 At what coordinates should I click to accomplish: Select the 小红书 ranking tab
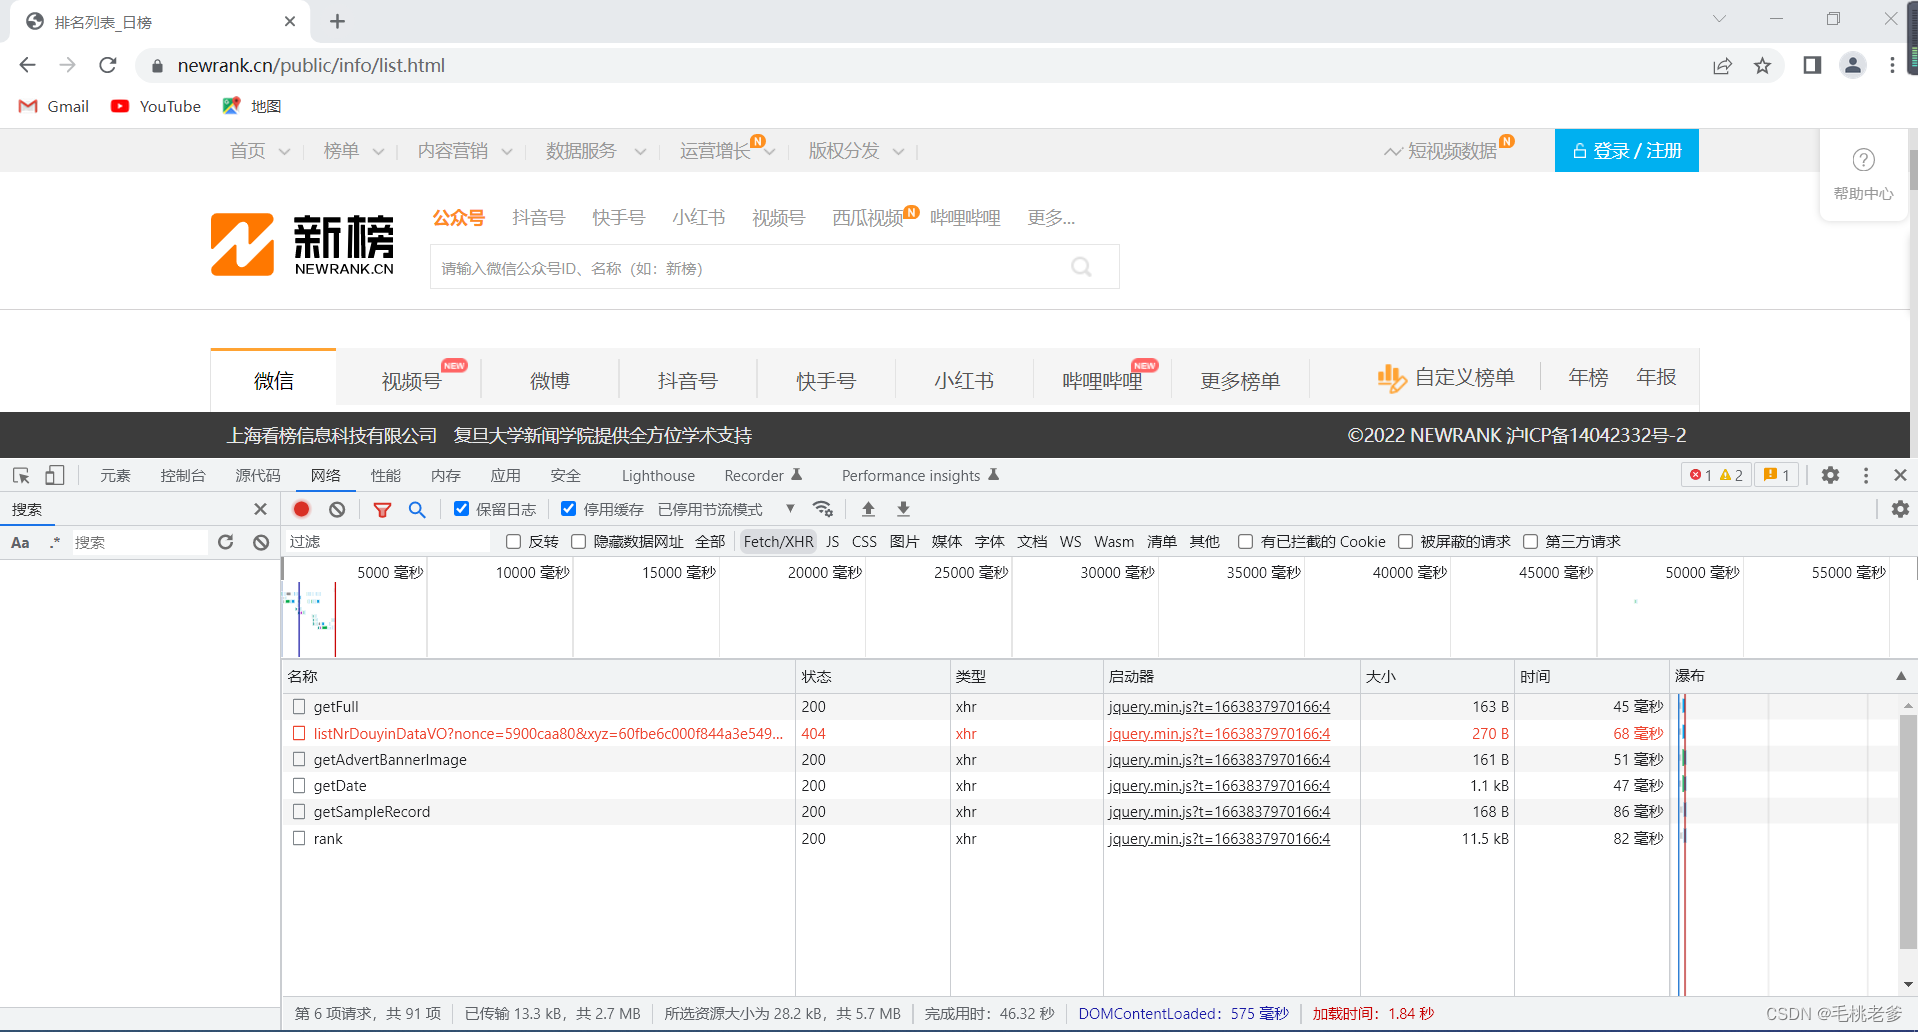pos(964,380)
